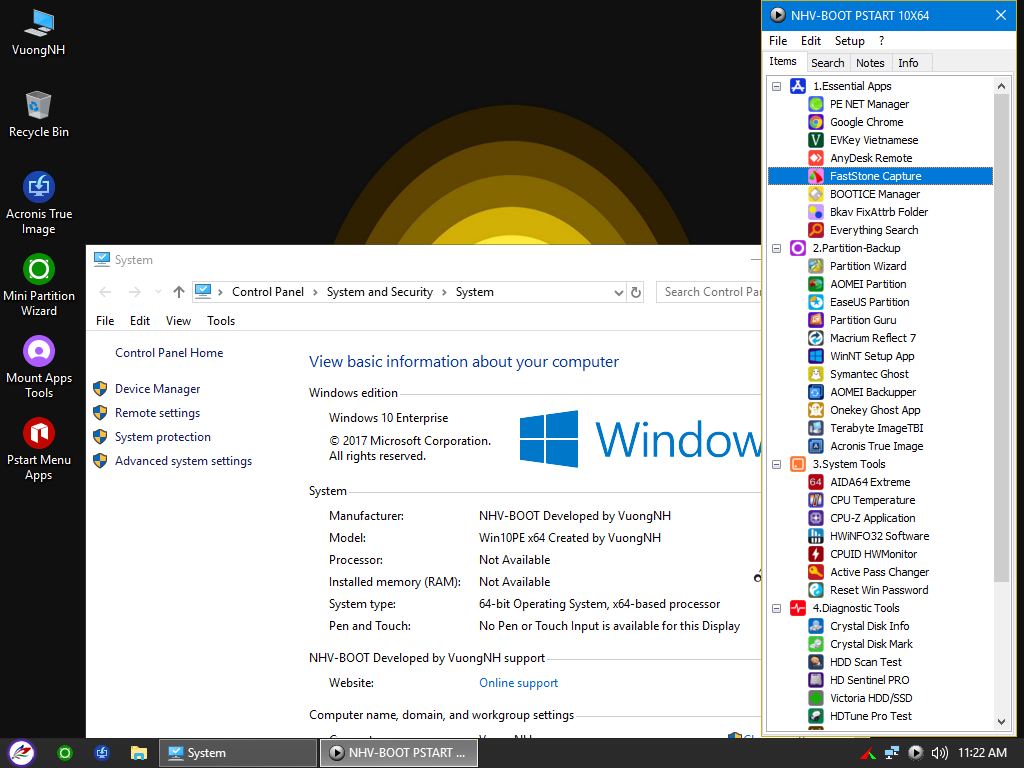
Task: Open Advanced system settings link
Action: 184,461
